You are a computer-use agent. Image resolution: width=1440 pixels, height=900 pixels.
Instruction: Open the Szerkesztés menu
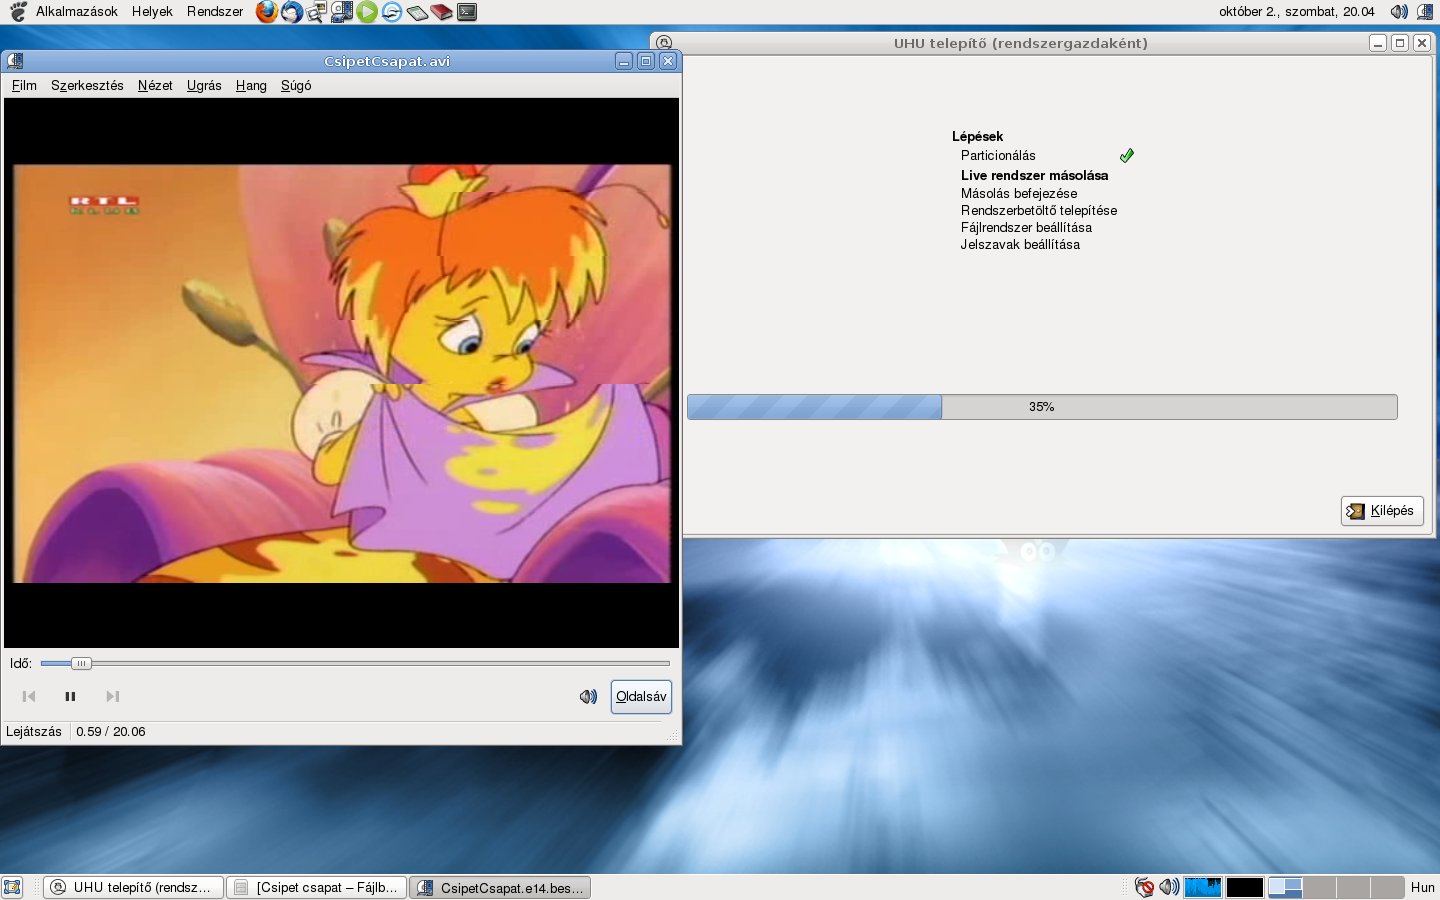coord(87,85)
